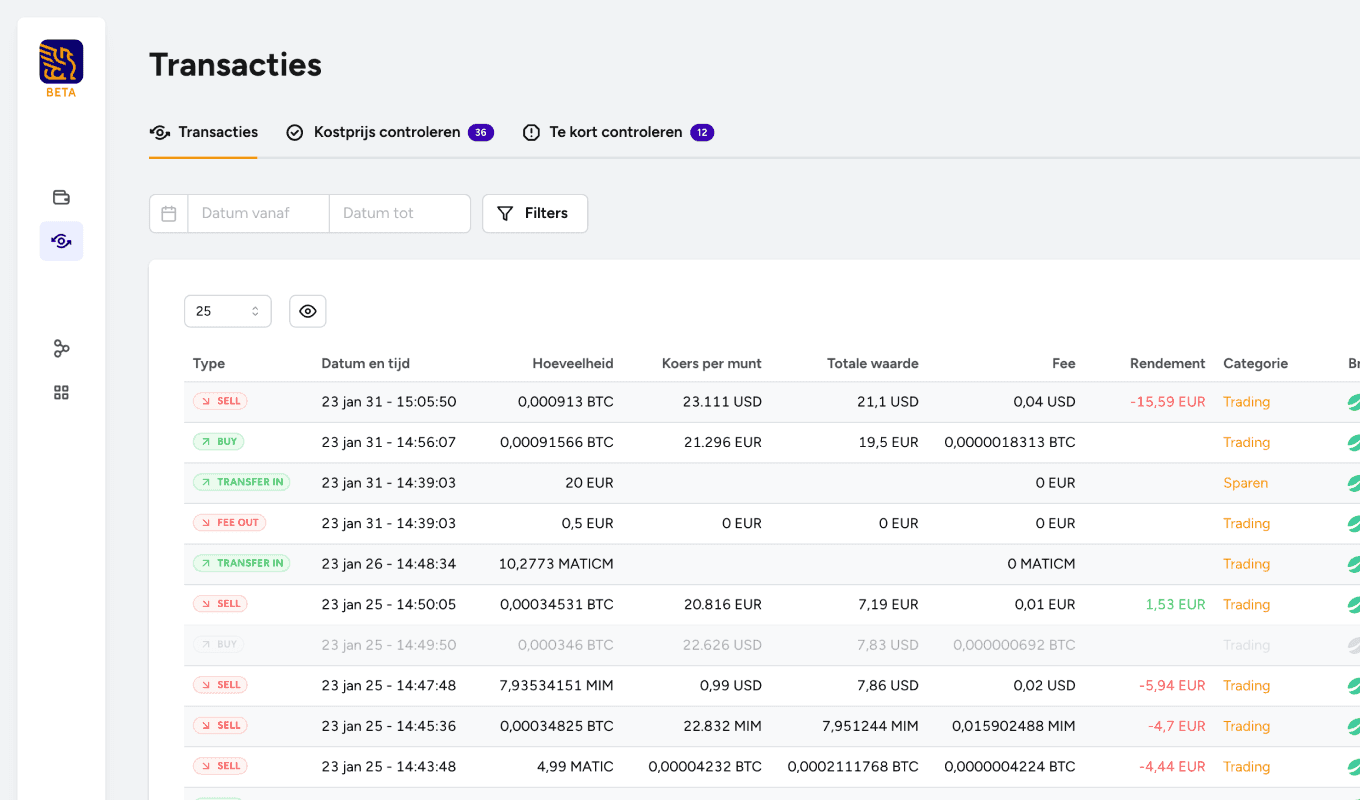Screen dimensions: 1360x800
Task: Select the 1,53 EUR rendement value
Action: point(1176,604)
